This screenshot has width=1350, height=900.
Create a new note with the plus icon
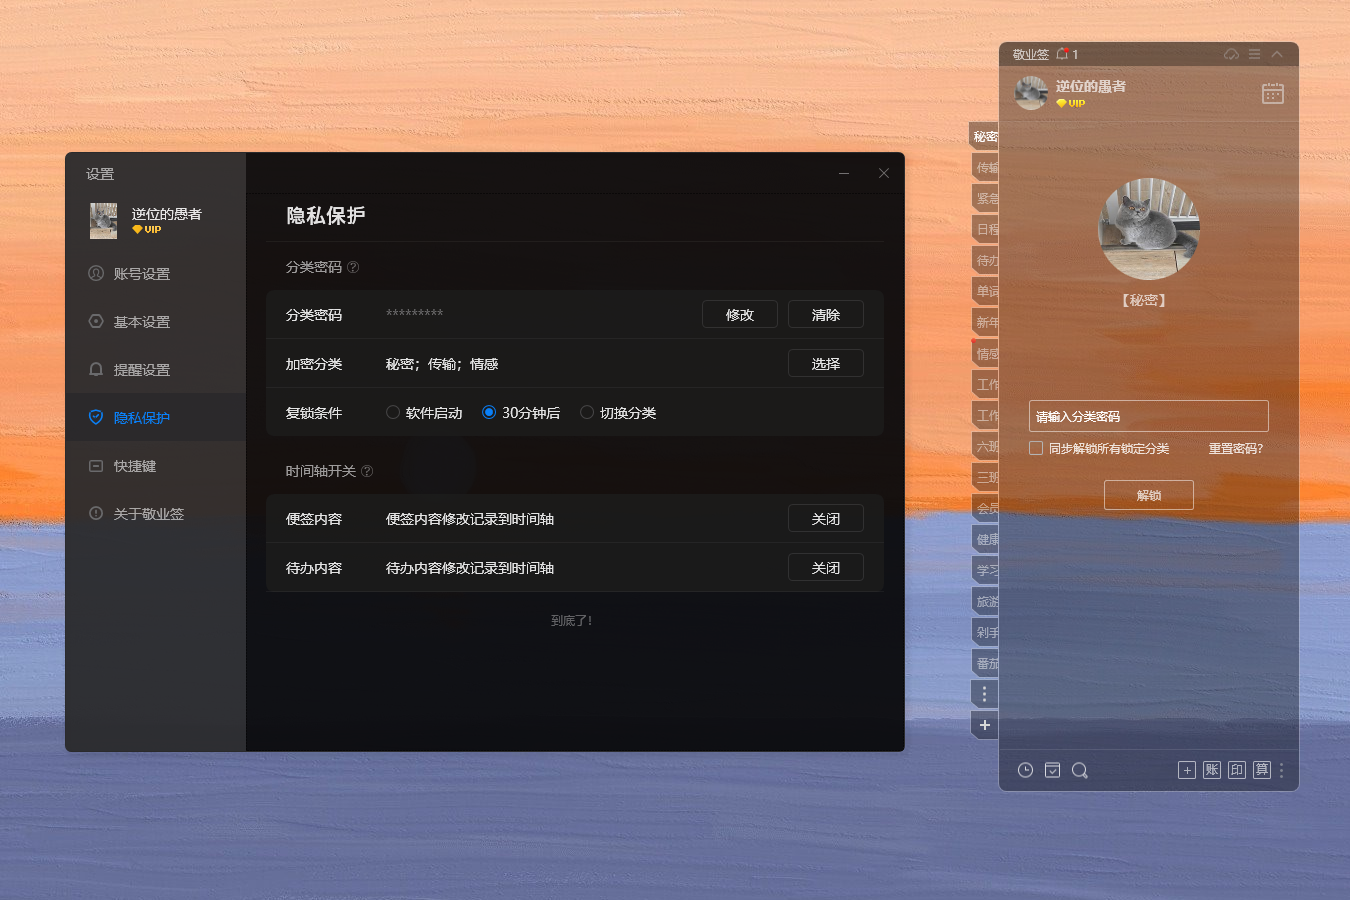[x=1186, y=770]
